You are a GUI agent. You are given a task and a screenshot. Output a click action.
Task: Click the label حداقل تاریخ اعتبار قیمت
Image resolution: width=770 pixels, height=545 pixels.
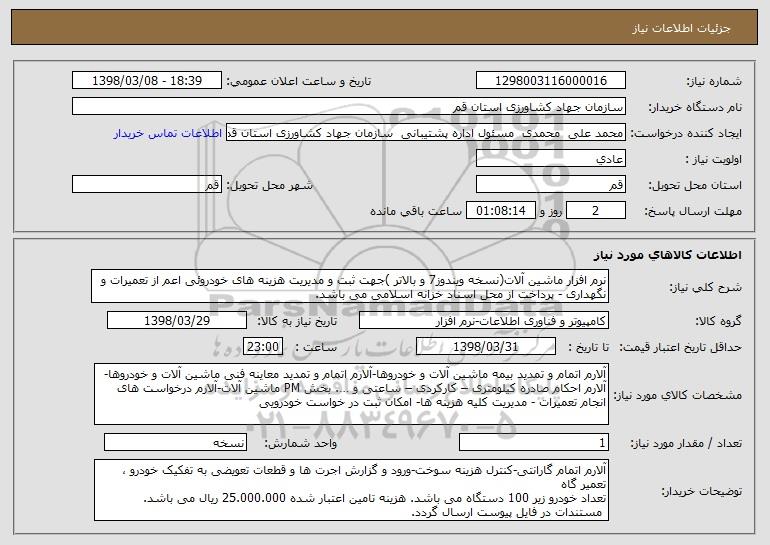[x=681, y=348]
